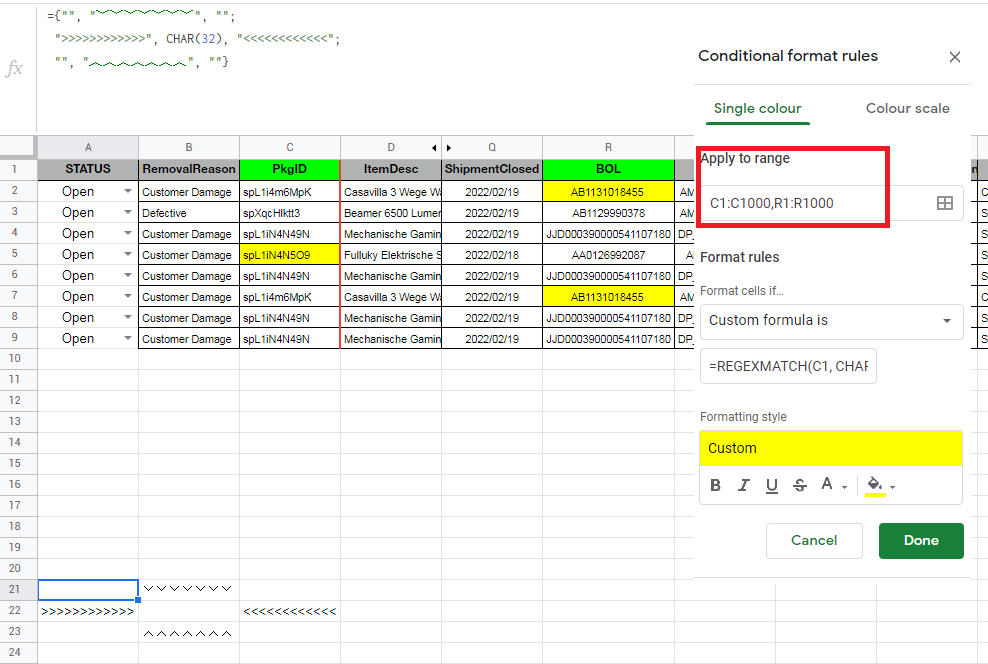Image resolution: width=988 pixels, height=664 pixels.
Task: Open STATUS dropdown arrow in row 5
Action: point(128,255)
